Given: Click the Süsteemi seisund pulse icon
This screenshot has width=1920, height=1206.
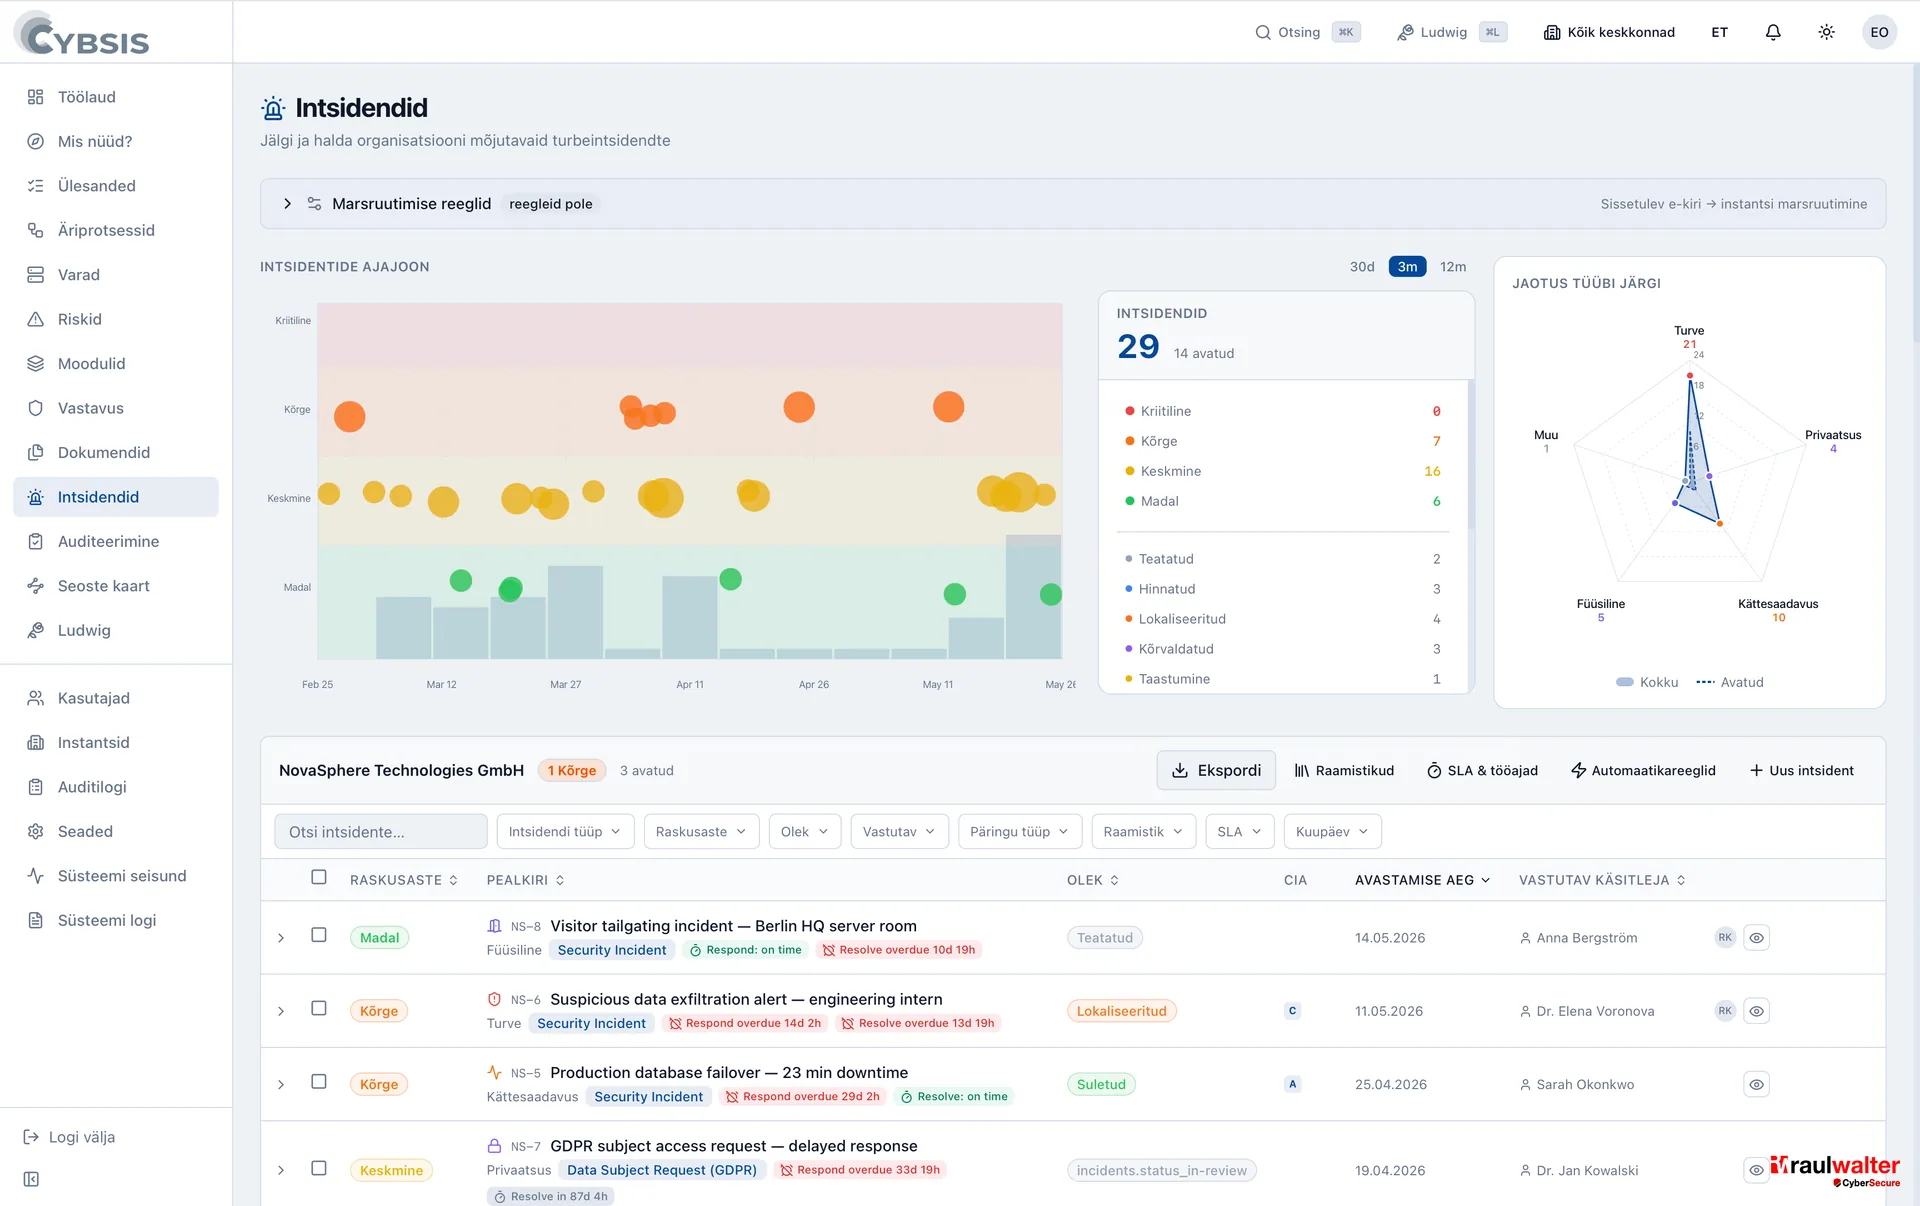Looking at the screenshot, I should coord(36,876).
